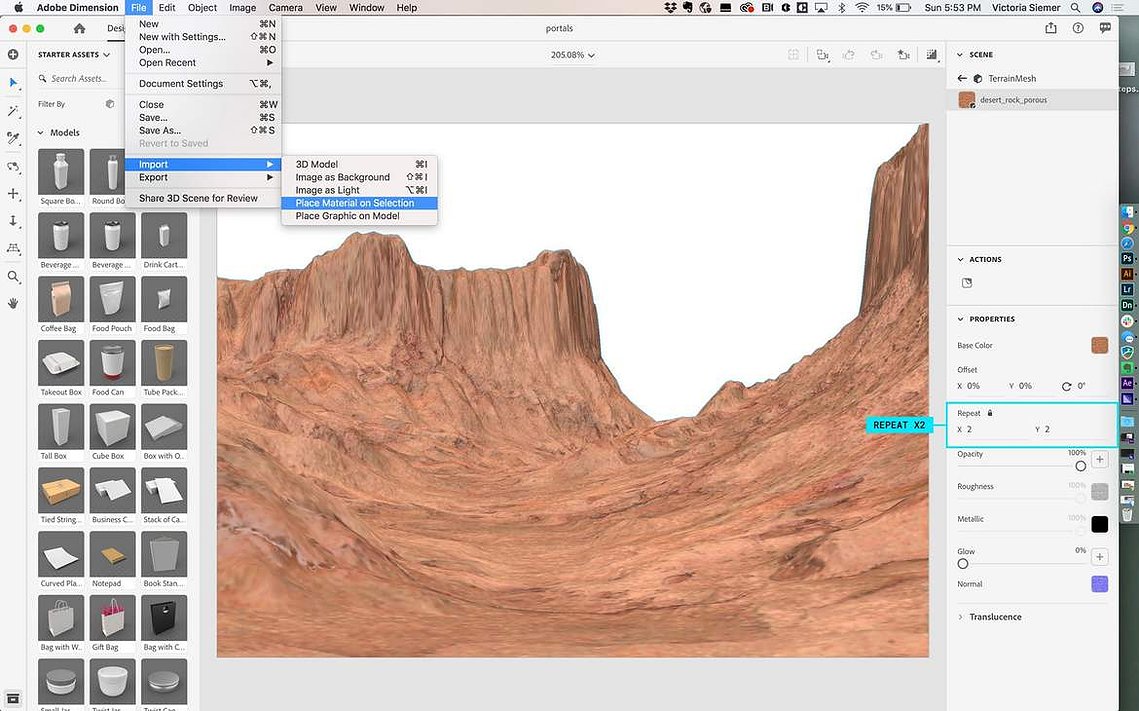The width and height of the screenshot is (1139, 711).
Task: Click the Save As menu item
Action: [x=203, y=131]
